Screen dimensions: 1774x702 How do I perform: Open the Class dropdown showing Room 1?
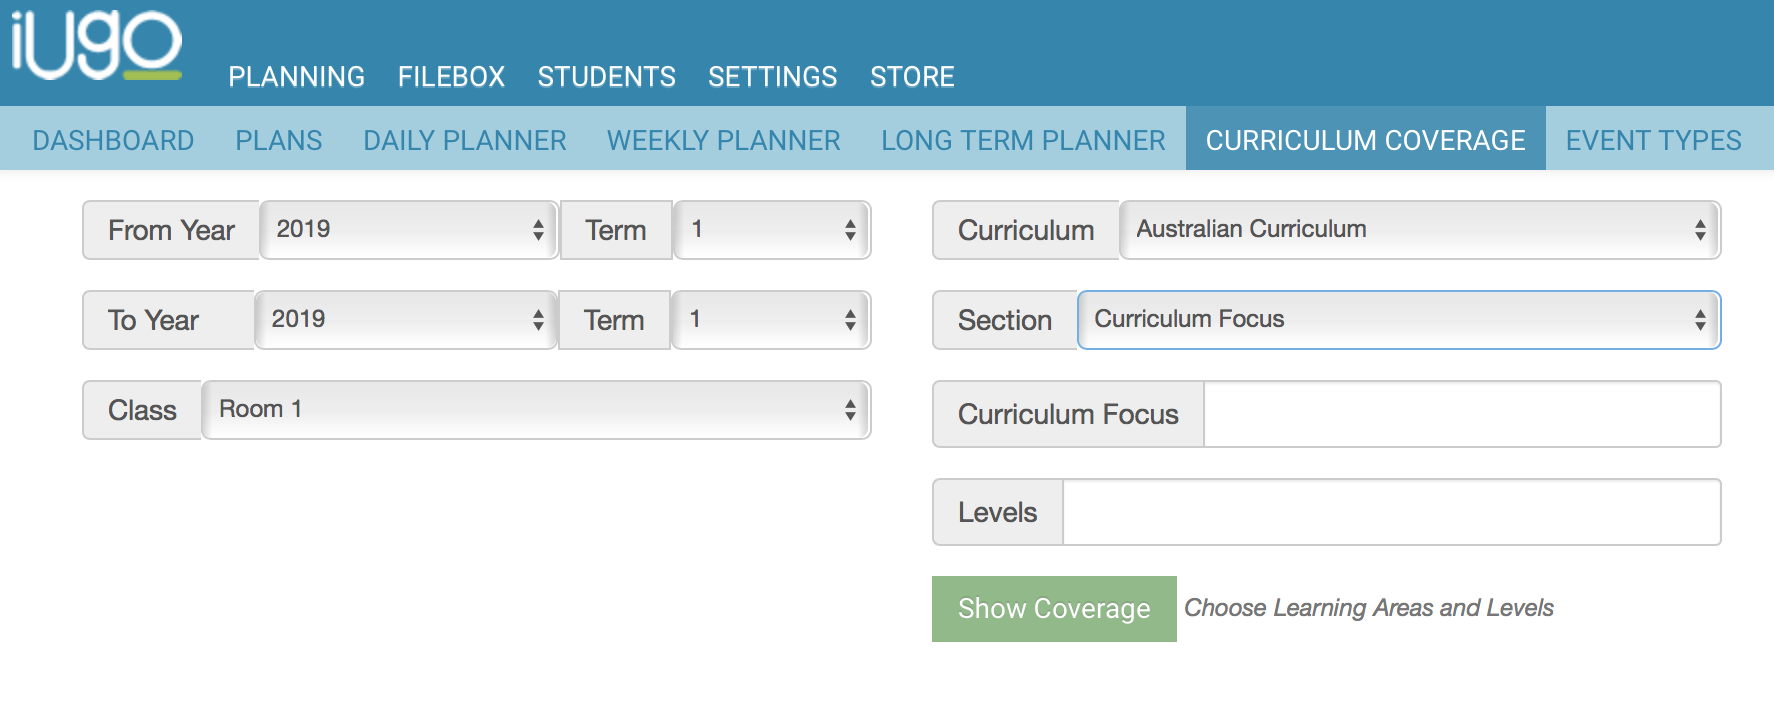tap(536, 410)
